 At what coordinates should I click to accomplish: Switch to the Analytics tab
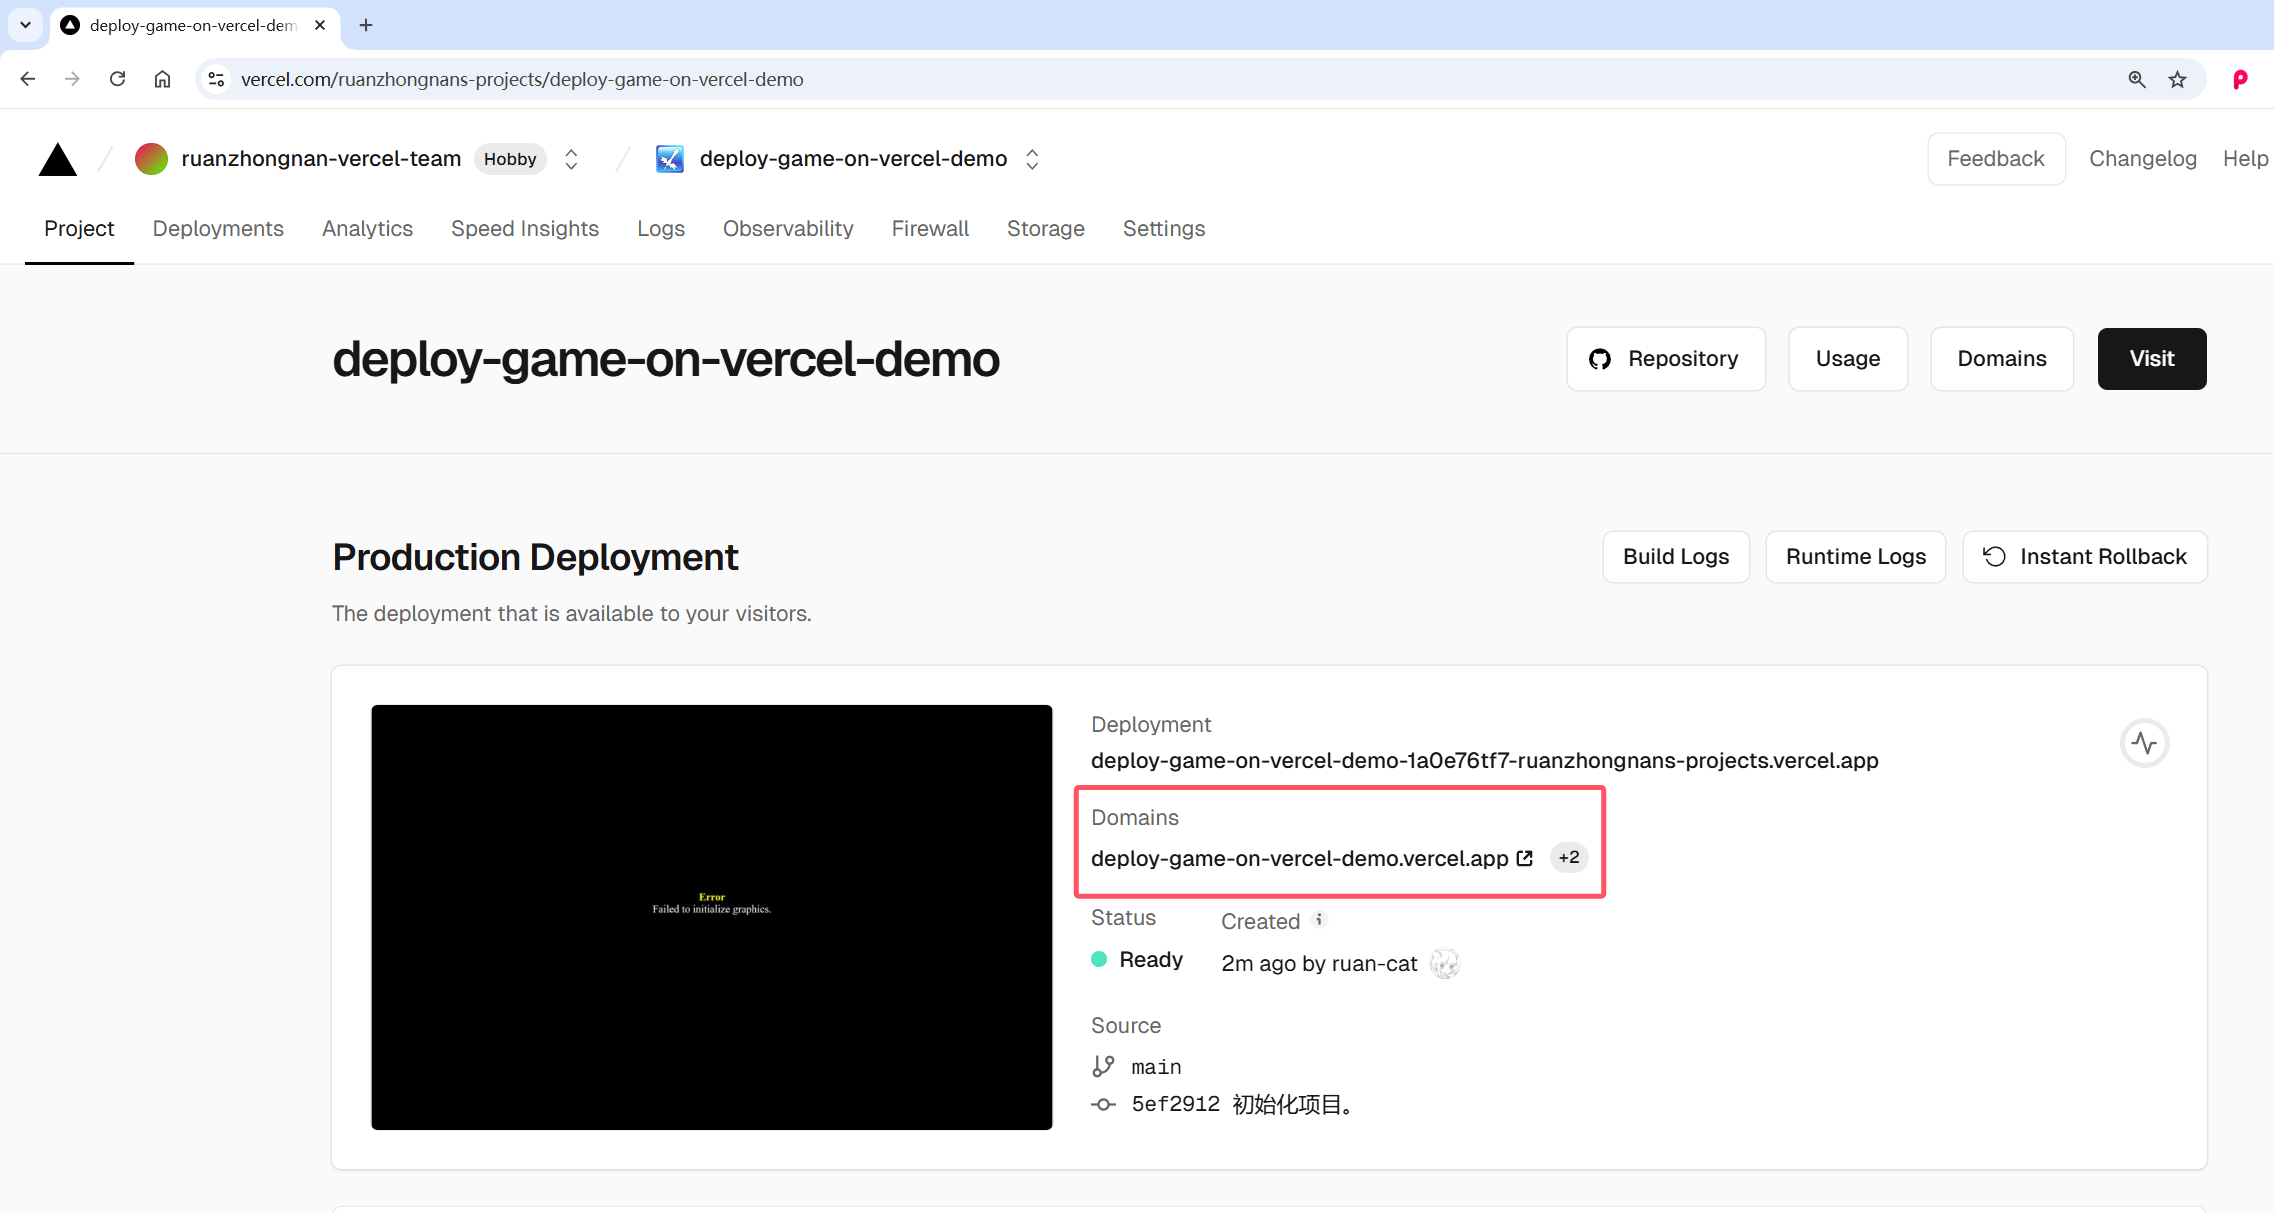(x=367, y=229)
